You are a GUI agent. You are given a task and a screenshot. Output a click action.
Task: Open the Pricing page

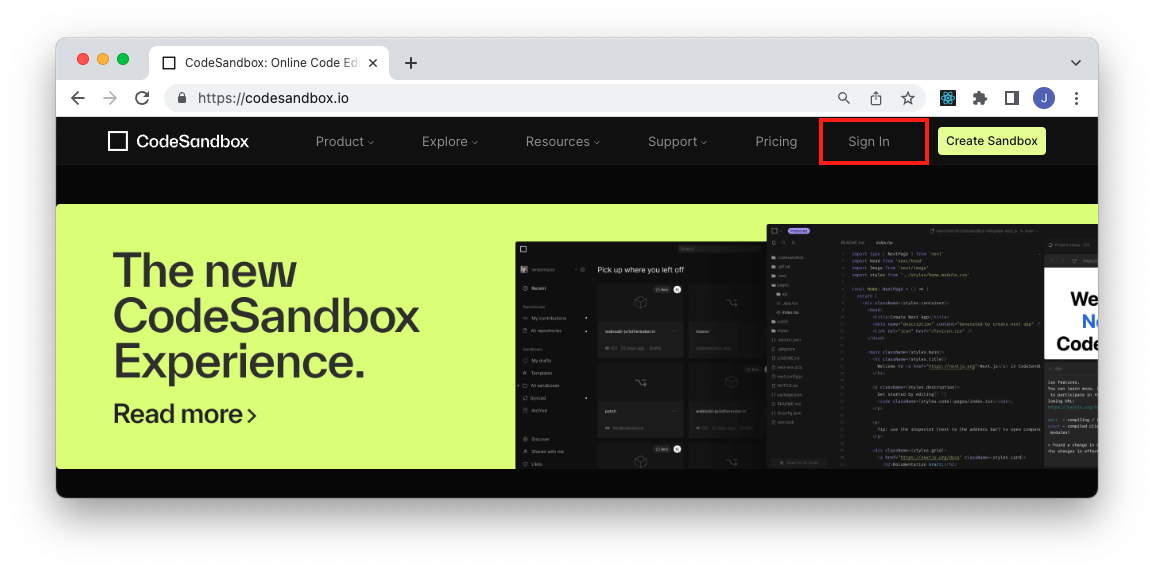[x=776, y=141]
